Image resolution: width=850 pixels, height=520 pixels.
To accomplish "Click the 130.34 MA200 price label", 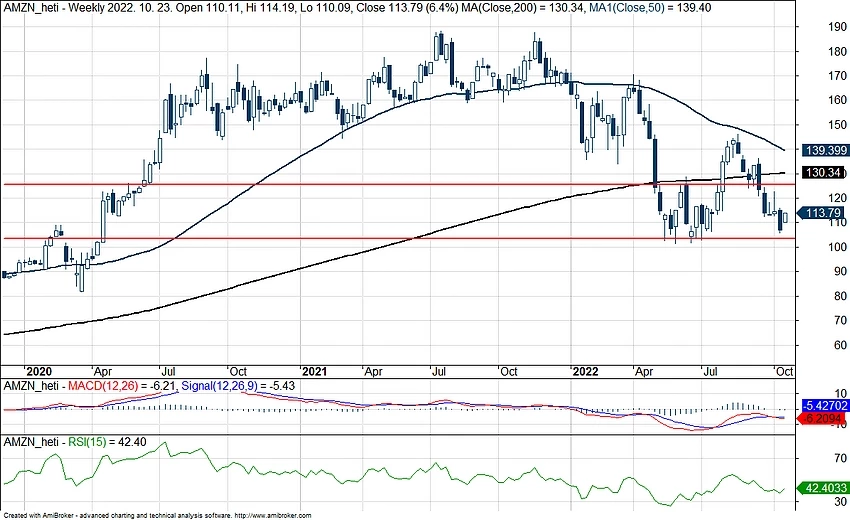I will pos(823,173).
